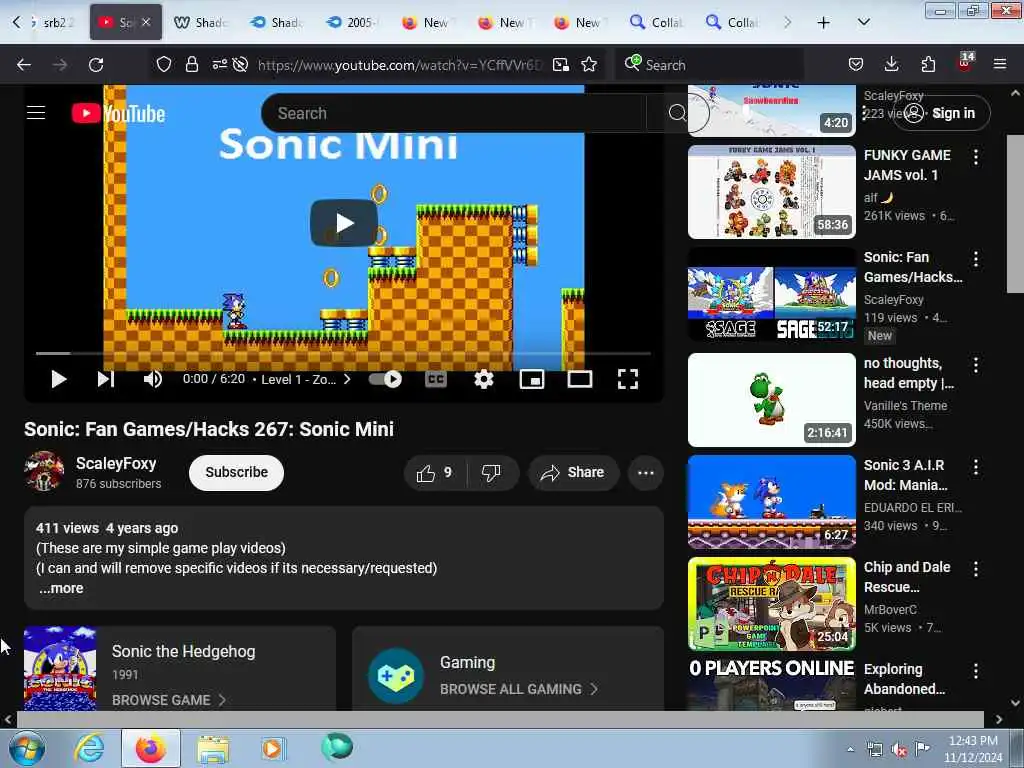1024x768 pixels.
Task: Like the video thumbs up
Action: [x=435, y=473]
